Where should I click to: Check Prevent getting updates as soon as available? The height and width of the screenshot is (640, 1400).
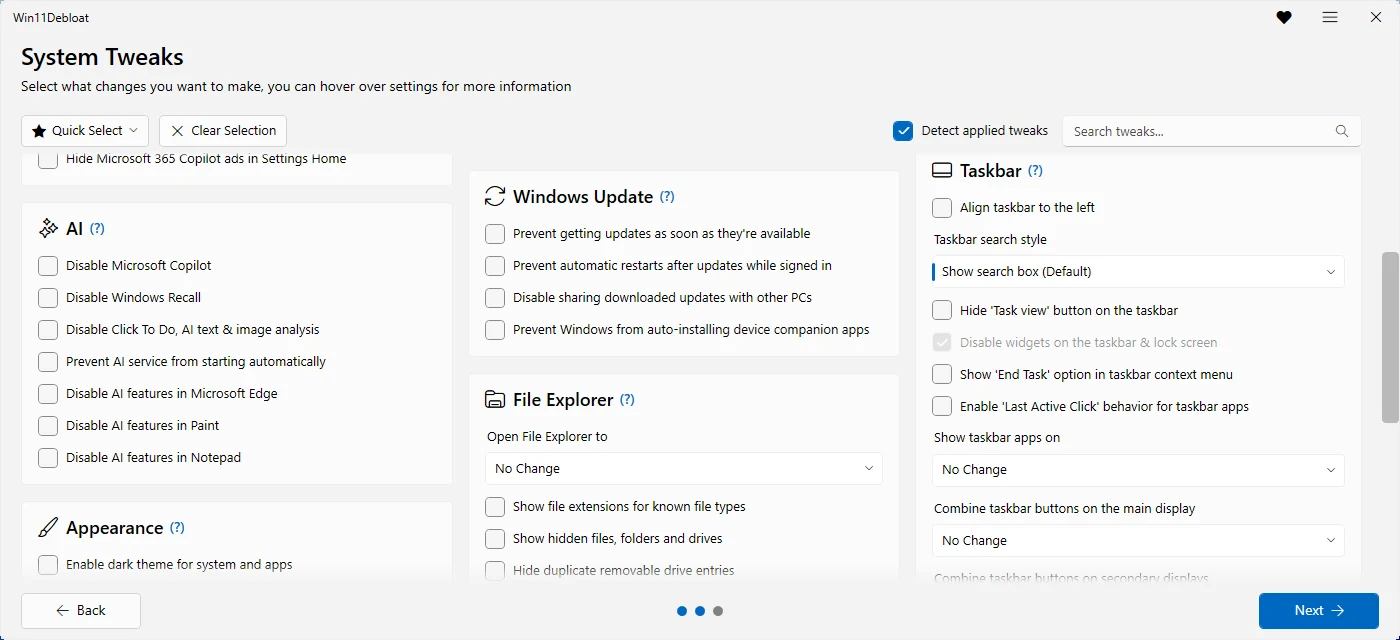495,233
